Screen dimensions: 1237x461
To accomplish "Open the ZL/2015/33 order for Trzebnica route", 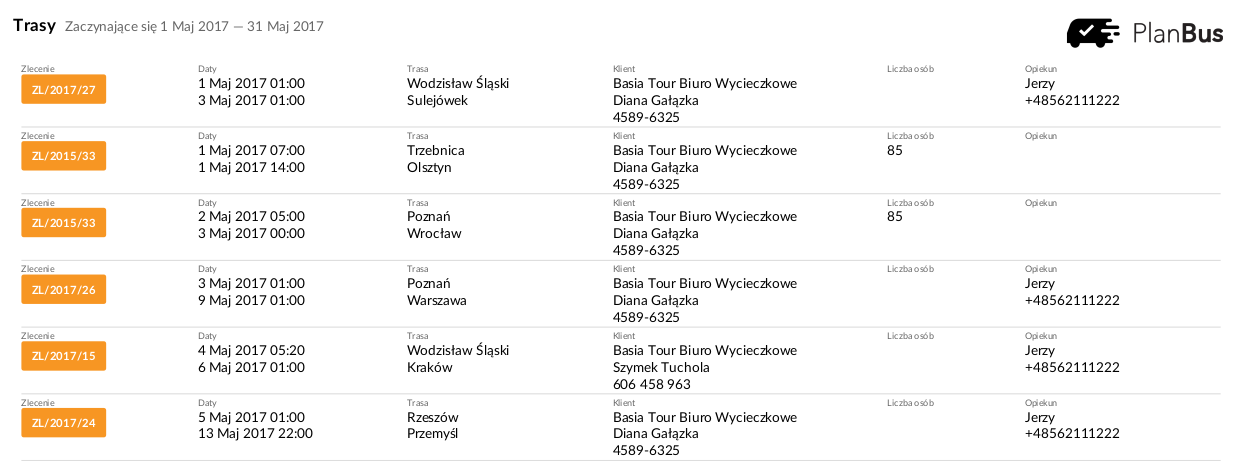I will (64, 156).
